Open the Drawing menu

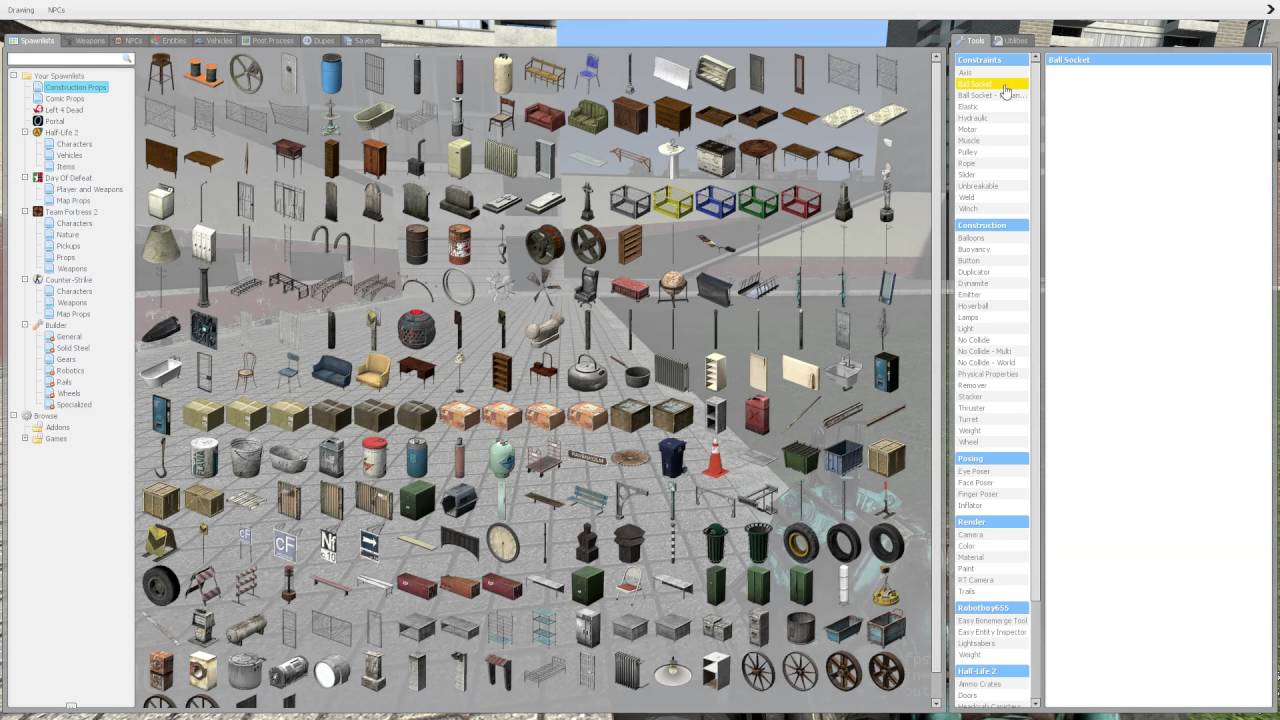point(20,10)
